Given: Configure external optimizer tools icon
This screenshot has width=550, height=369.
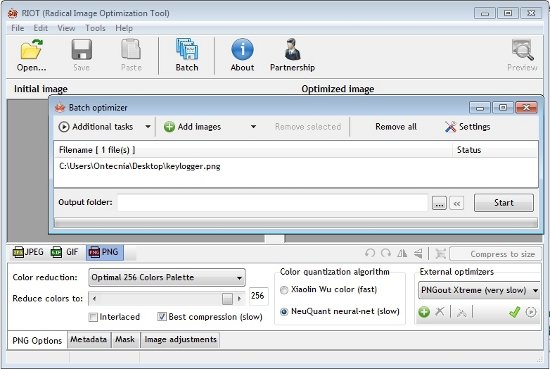Looking at the screenshot, I should tap(462, 312).
